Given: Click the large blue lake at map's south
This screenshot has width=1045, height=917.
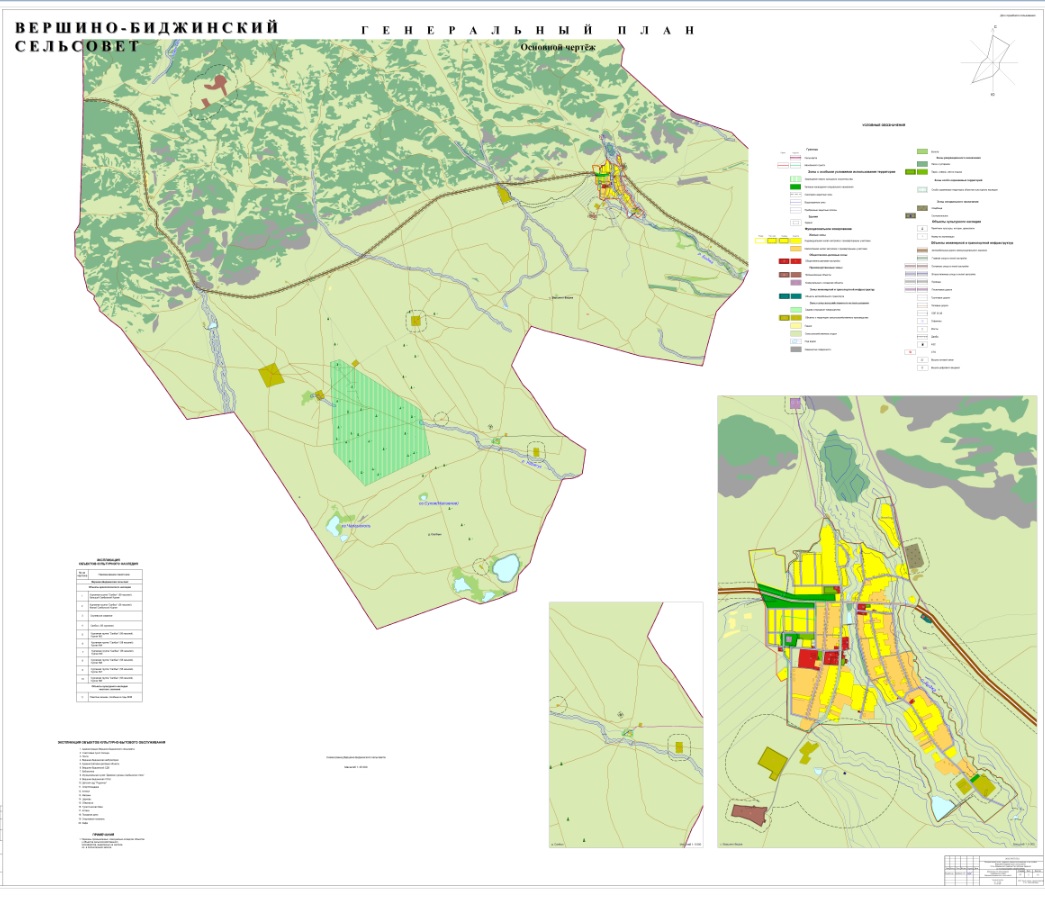Looking at the screenshot, I should coord(502,571).
